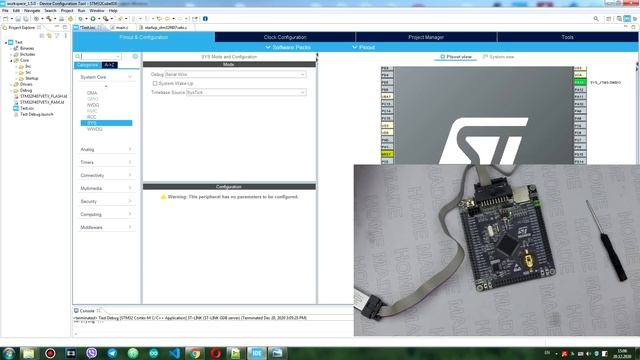
Task: Select IWDG in System Core list
Action: coord(93,105)
